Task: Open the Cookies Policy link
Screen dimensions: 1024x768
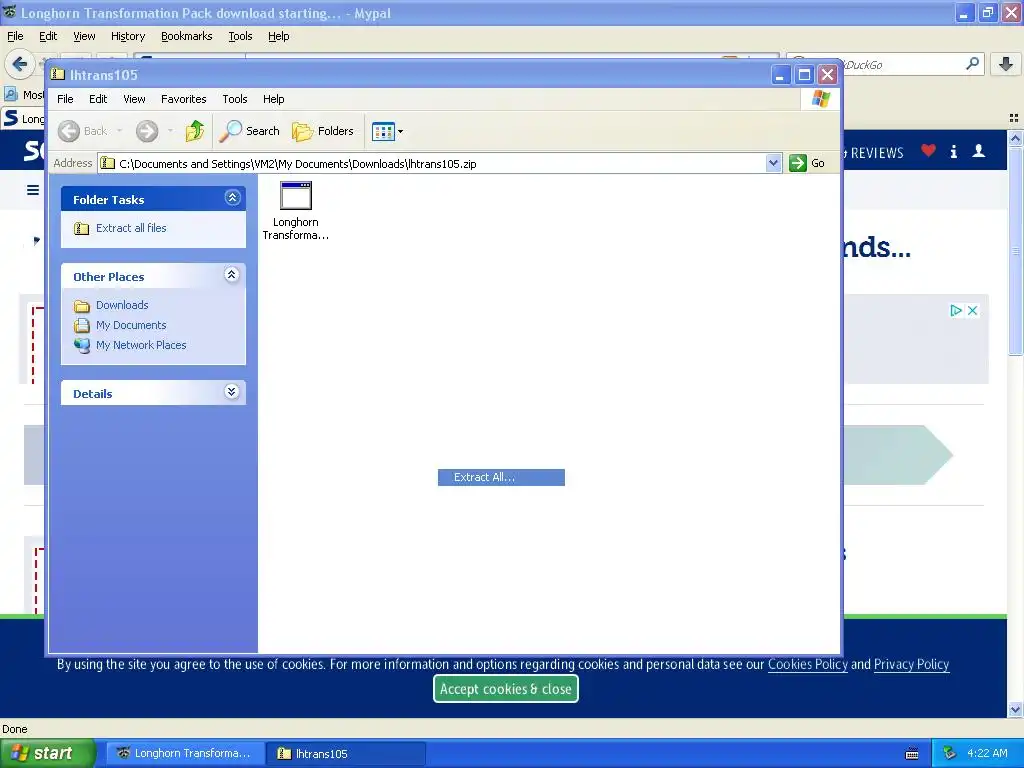Action: (x=807, y=664)
